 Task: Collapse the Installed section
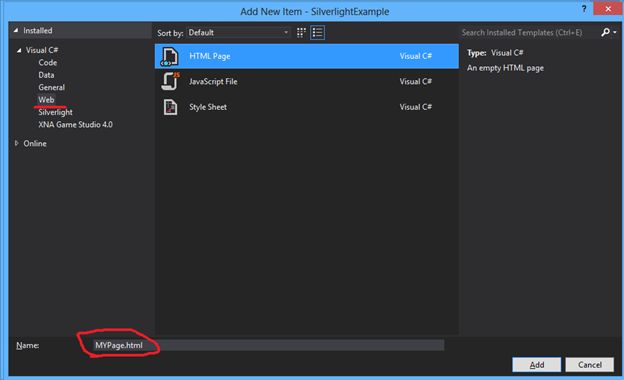16,30
